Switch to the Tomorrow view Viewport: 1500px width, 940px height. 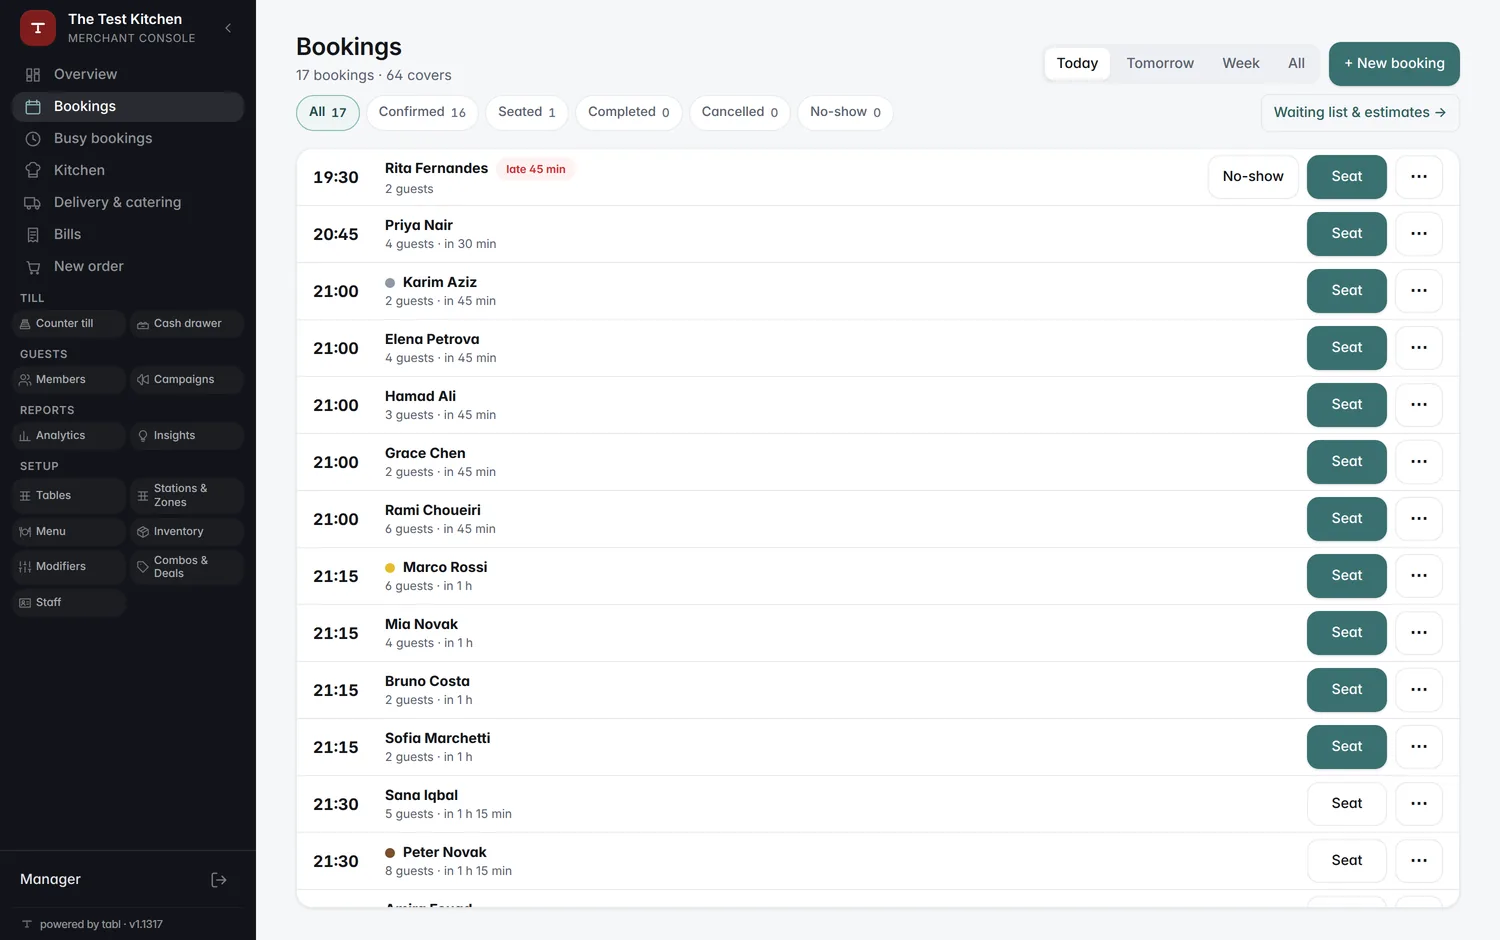pos(1160,63)
